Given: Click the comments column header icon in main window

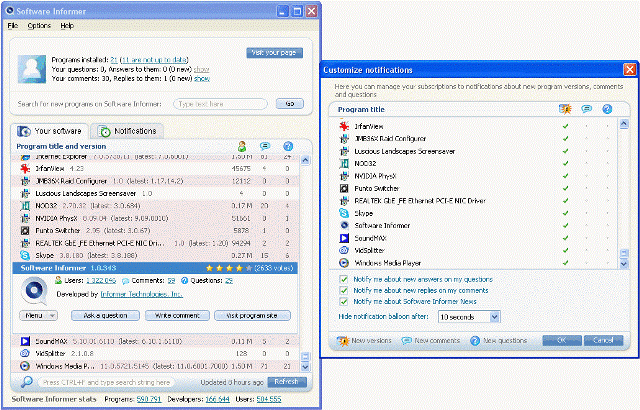Looking at the screenshot, I should click(x=265, y=146).
